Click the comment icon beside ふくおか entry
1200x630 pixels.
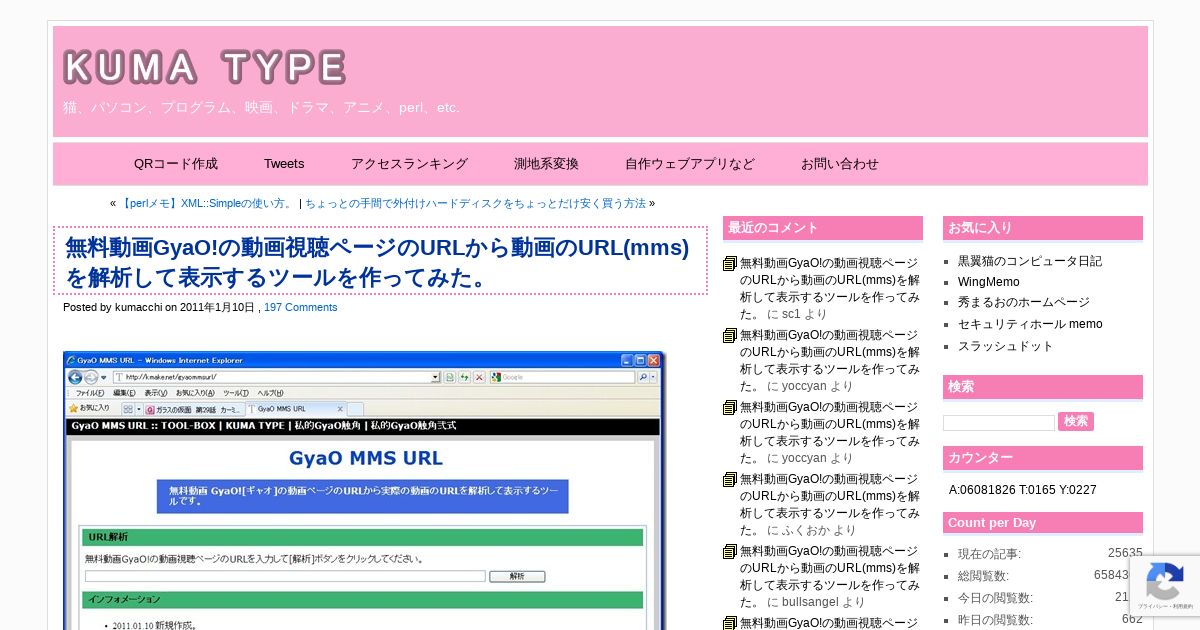pyautogui.click(x=730, y=480)
